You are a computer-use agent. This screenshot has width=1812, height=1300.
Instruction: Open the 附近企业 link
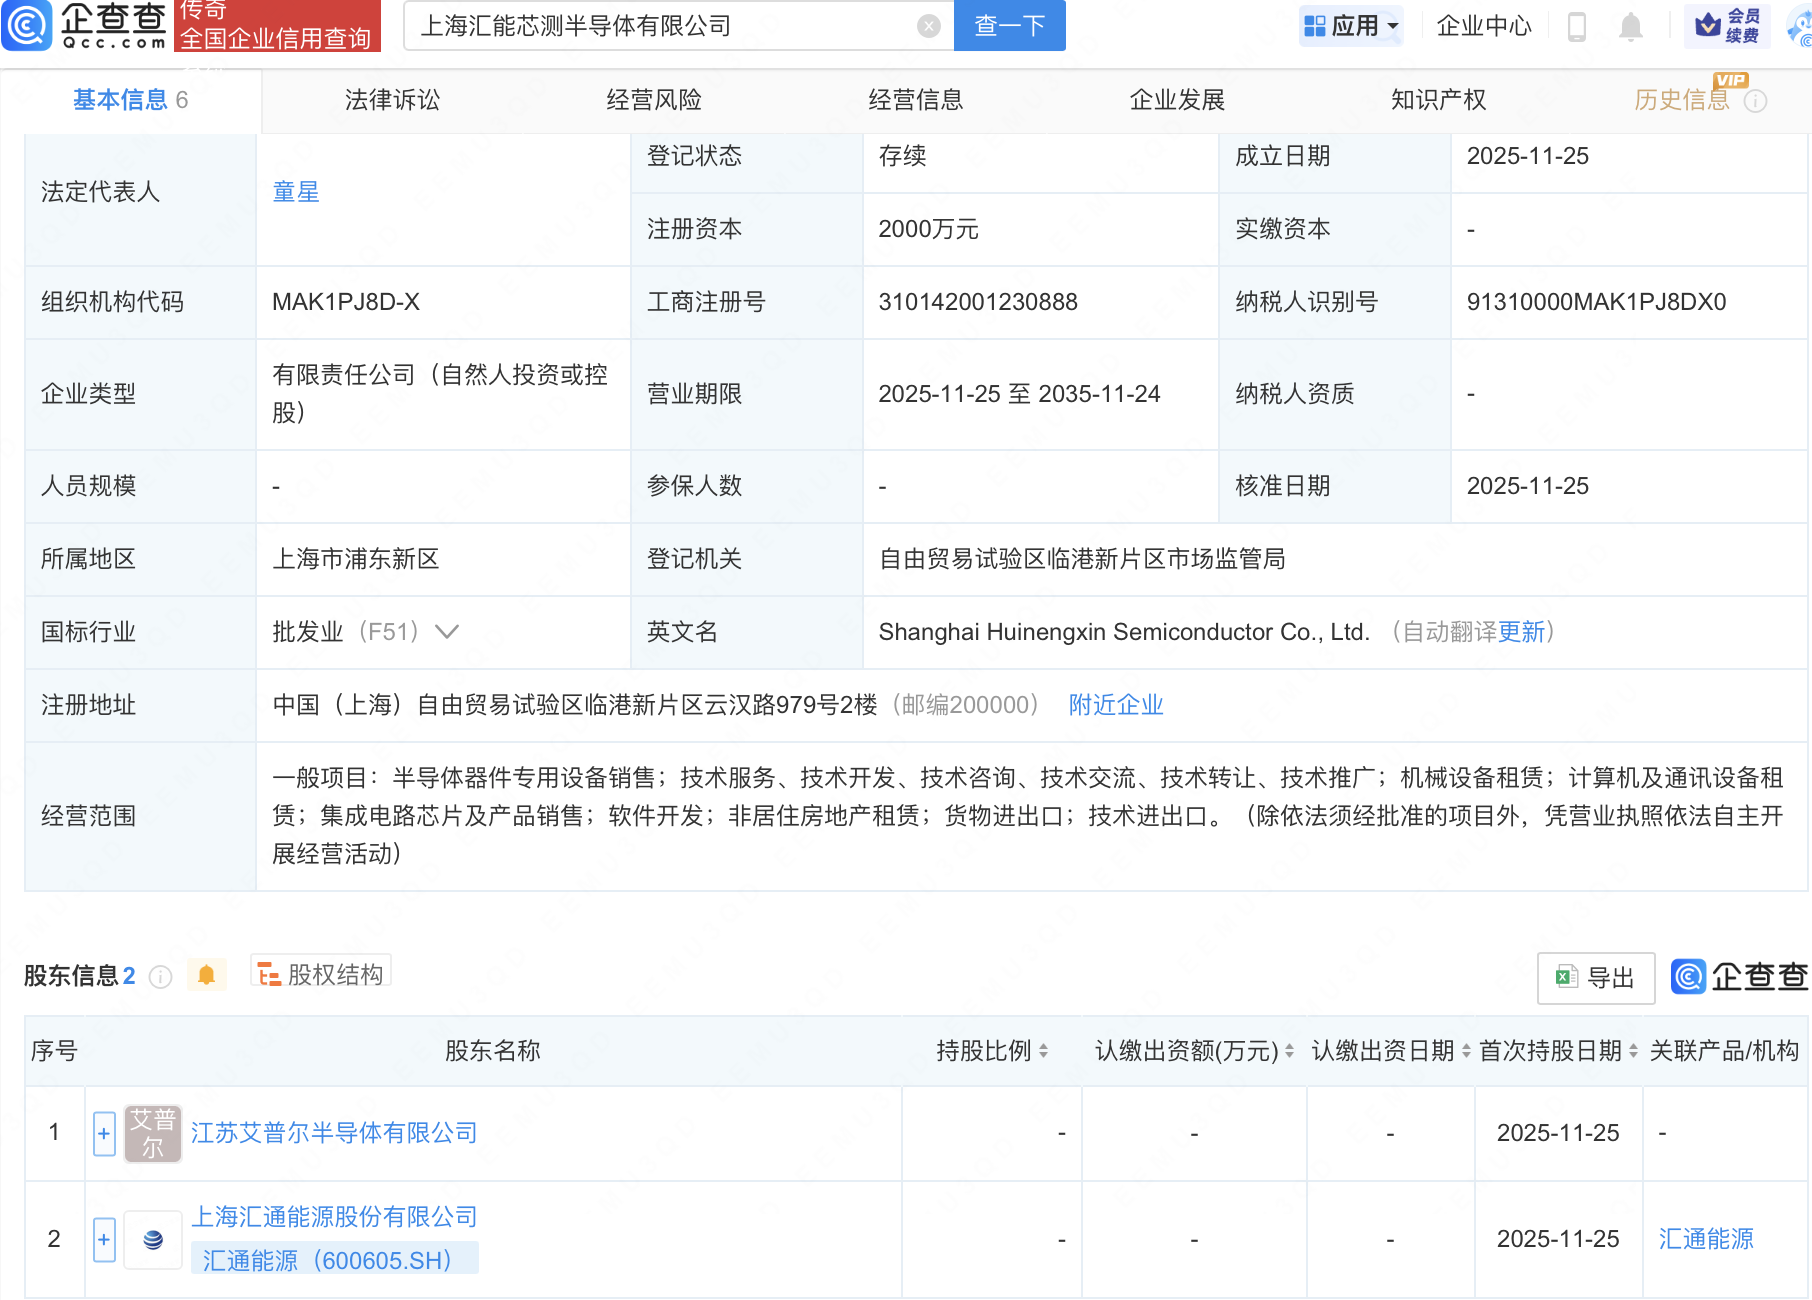pyautogui.click(x=1115, y=705)
